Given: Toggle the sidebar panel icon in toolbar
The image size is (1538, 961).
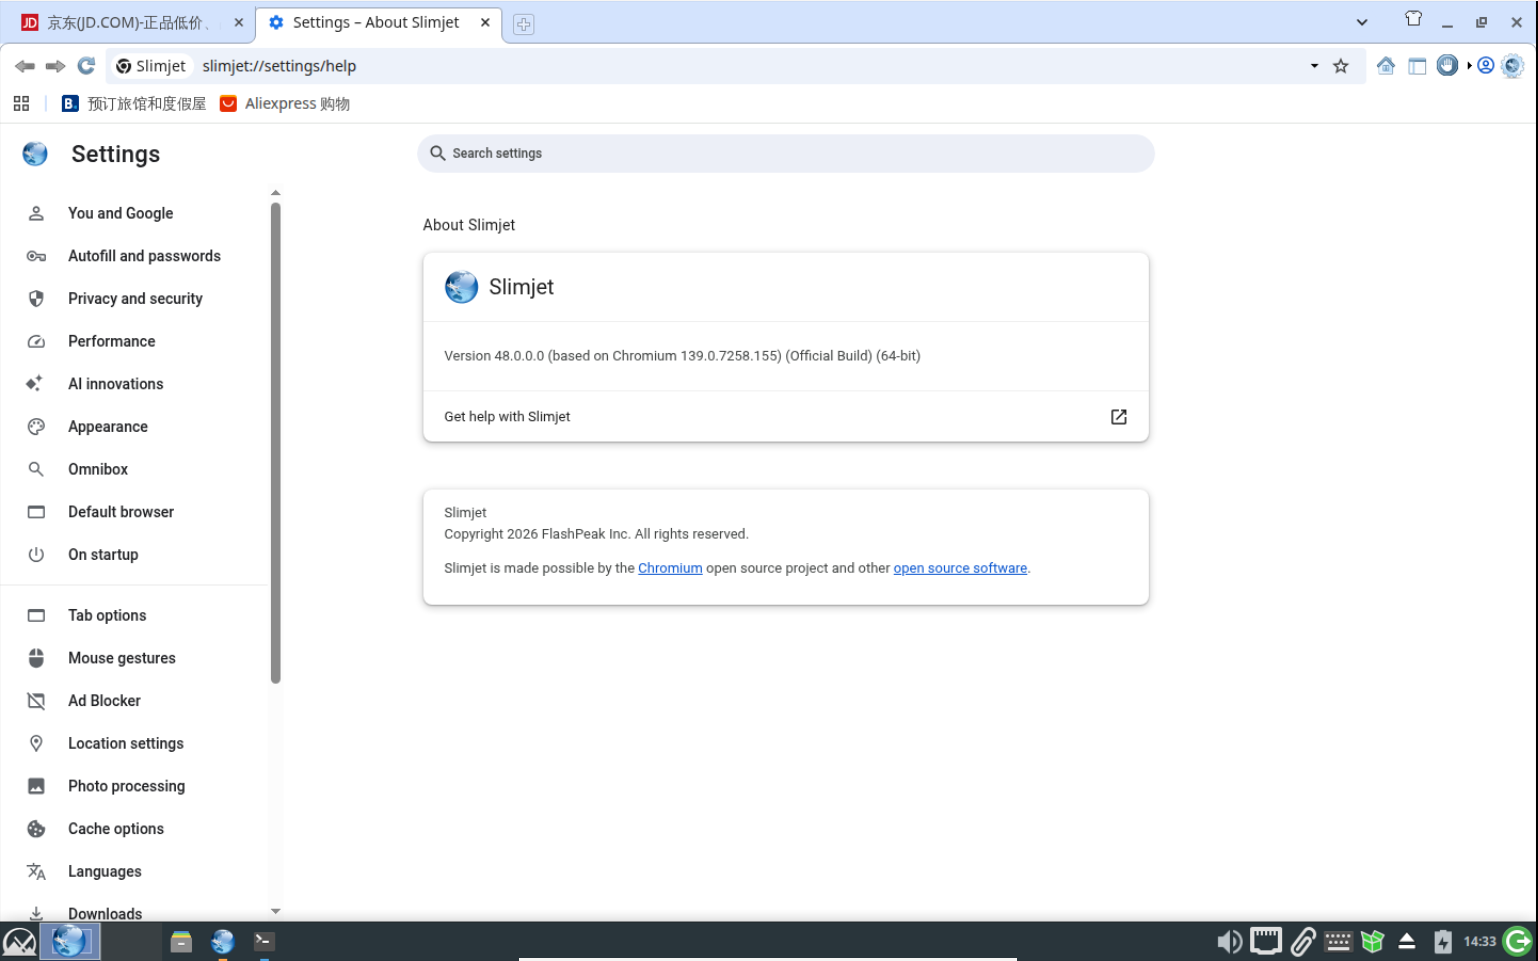Looking at the screenshot, I should click(x=1417, y=66).
